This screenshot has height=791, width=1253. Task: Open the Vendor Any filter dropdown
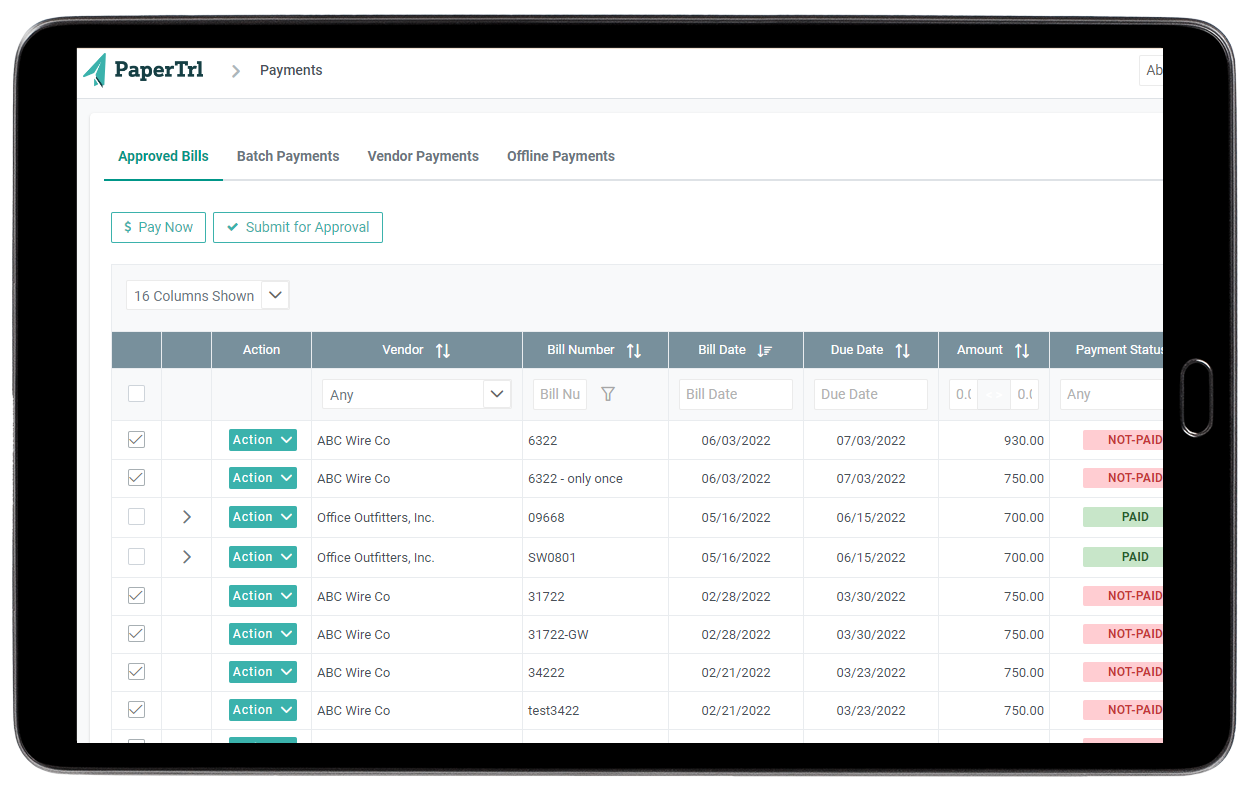[x=417, y=394]
